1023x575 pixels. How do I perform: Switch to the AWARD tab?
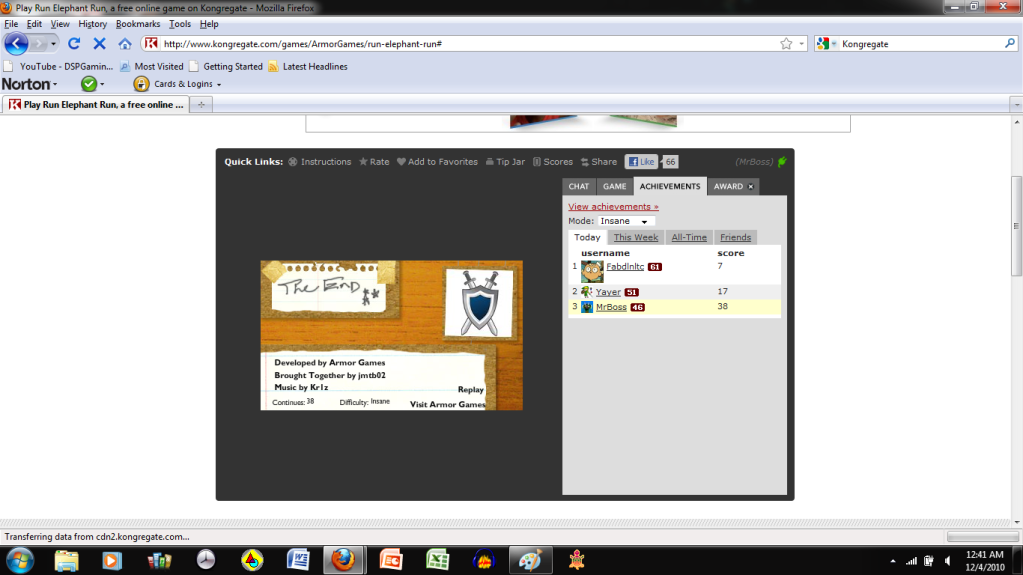pos(728,187)
